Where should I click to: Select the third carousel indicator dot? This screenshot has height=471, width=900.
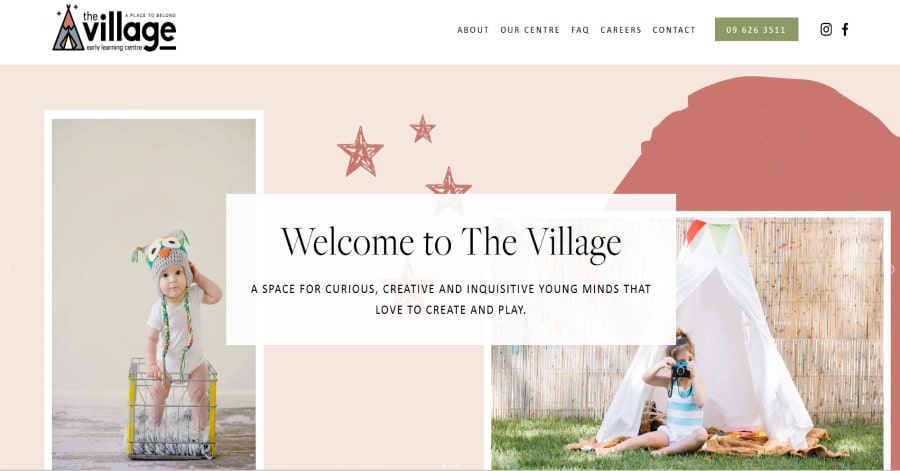tap(457, 465)
